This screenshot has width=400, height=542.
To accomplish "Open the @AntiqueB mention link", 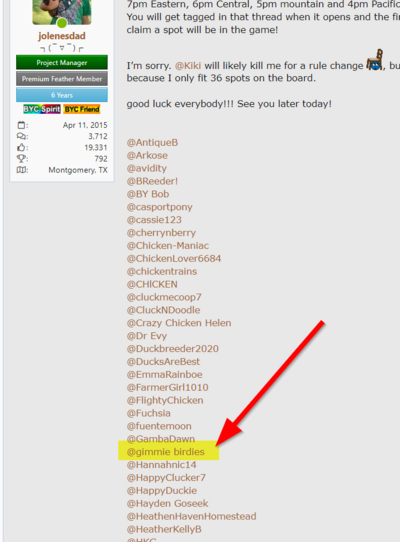I will pos(152,143).
